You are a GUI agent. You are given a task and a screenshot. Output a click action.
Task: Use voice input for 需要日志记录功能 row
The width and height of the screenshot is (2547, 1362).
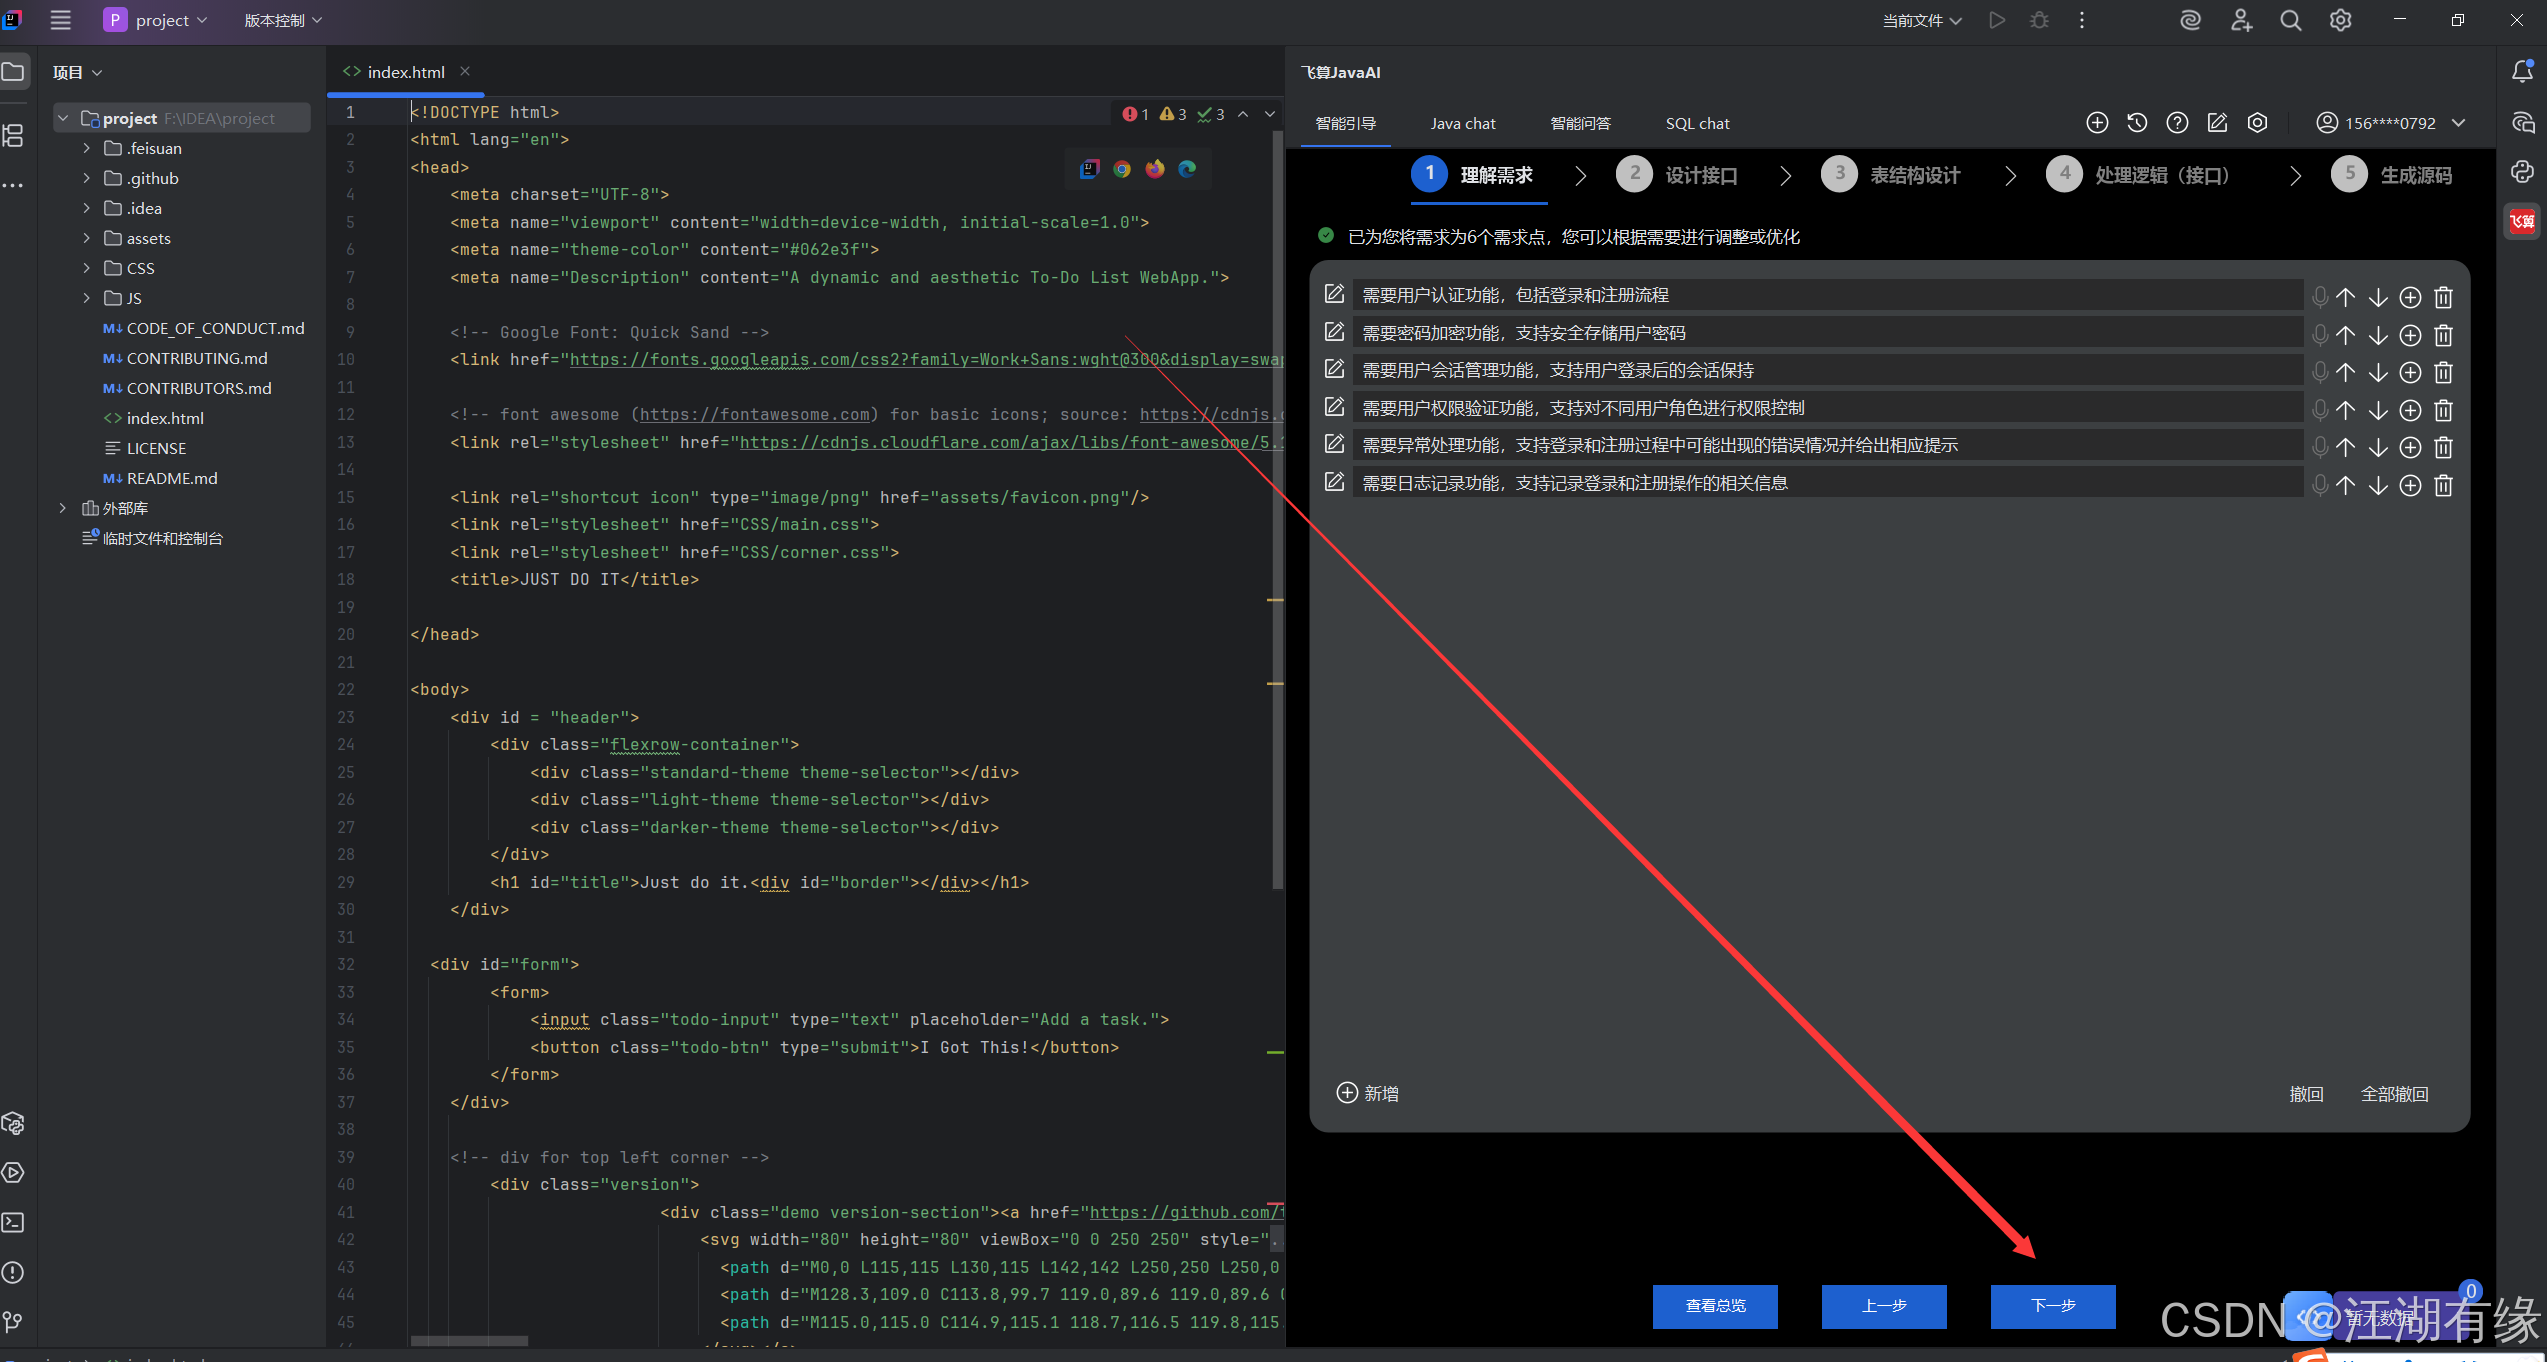click(x=2320, y=486)
